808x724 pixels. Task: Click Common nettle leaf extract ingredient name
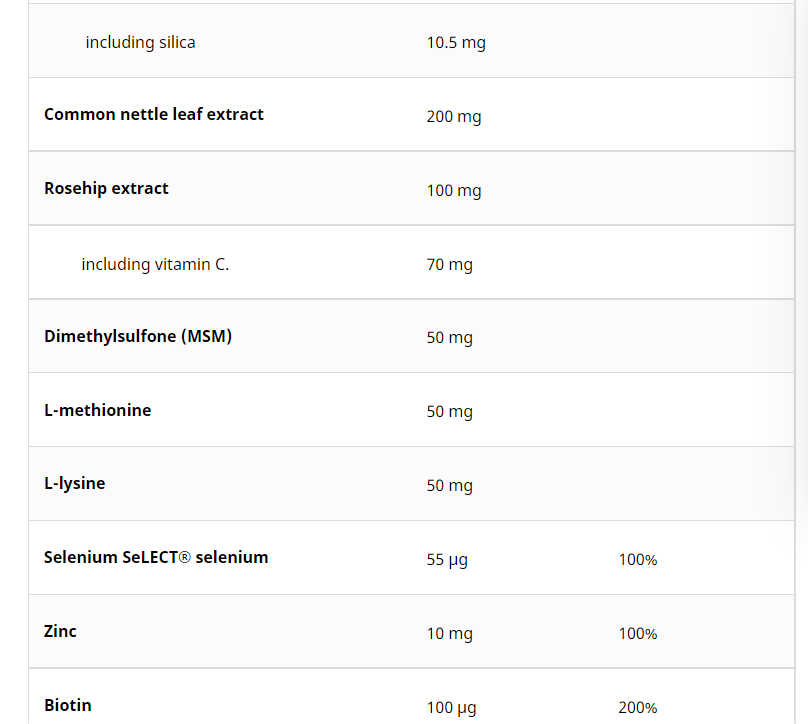(x=154, y=114)
